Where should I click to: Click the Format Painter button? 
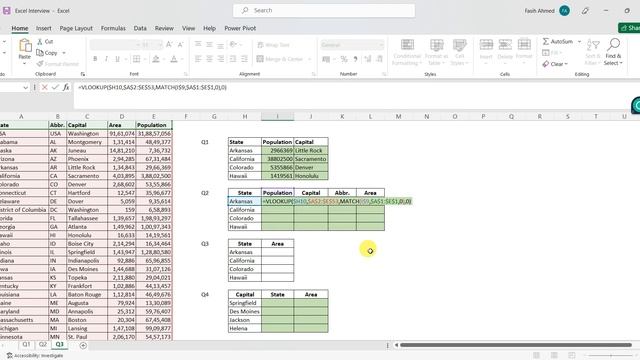coord(57,64)
